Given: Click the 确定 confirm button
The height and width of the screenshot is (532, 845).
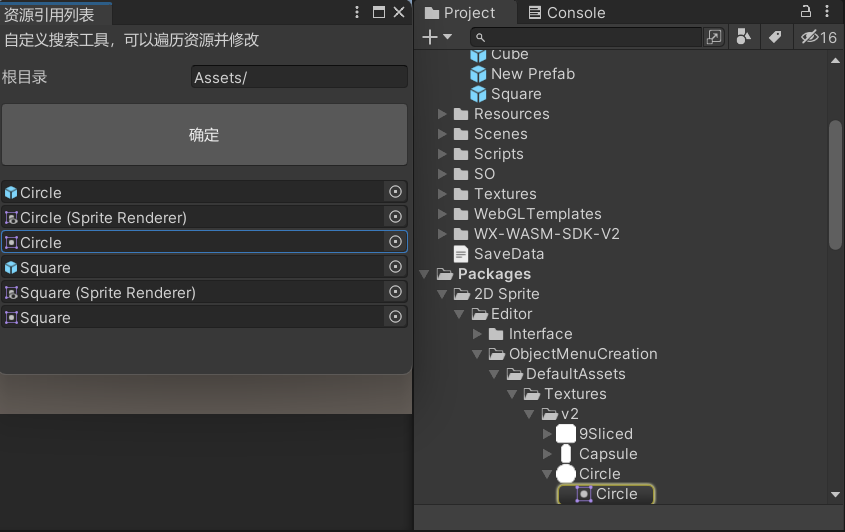Looking at the screenshot, I should coord(204,135).
